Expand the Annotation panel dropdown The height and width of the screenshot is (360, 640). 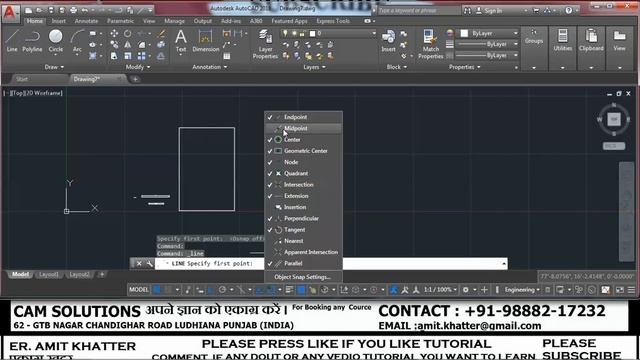(x=209, y=67)
